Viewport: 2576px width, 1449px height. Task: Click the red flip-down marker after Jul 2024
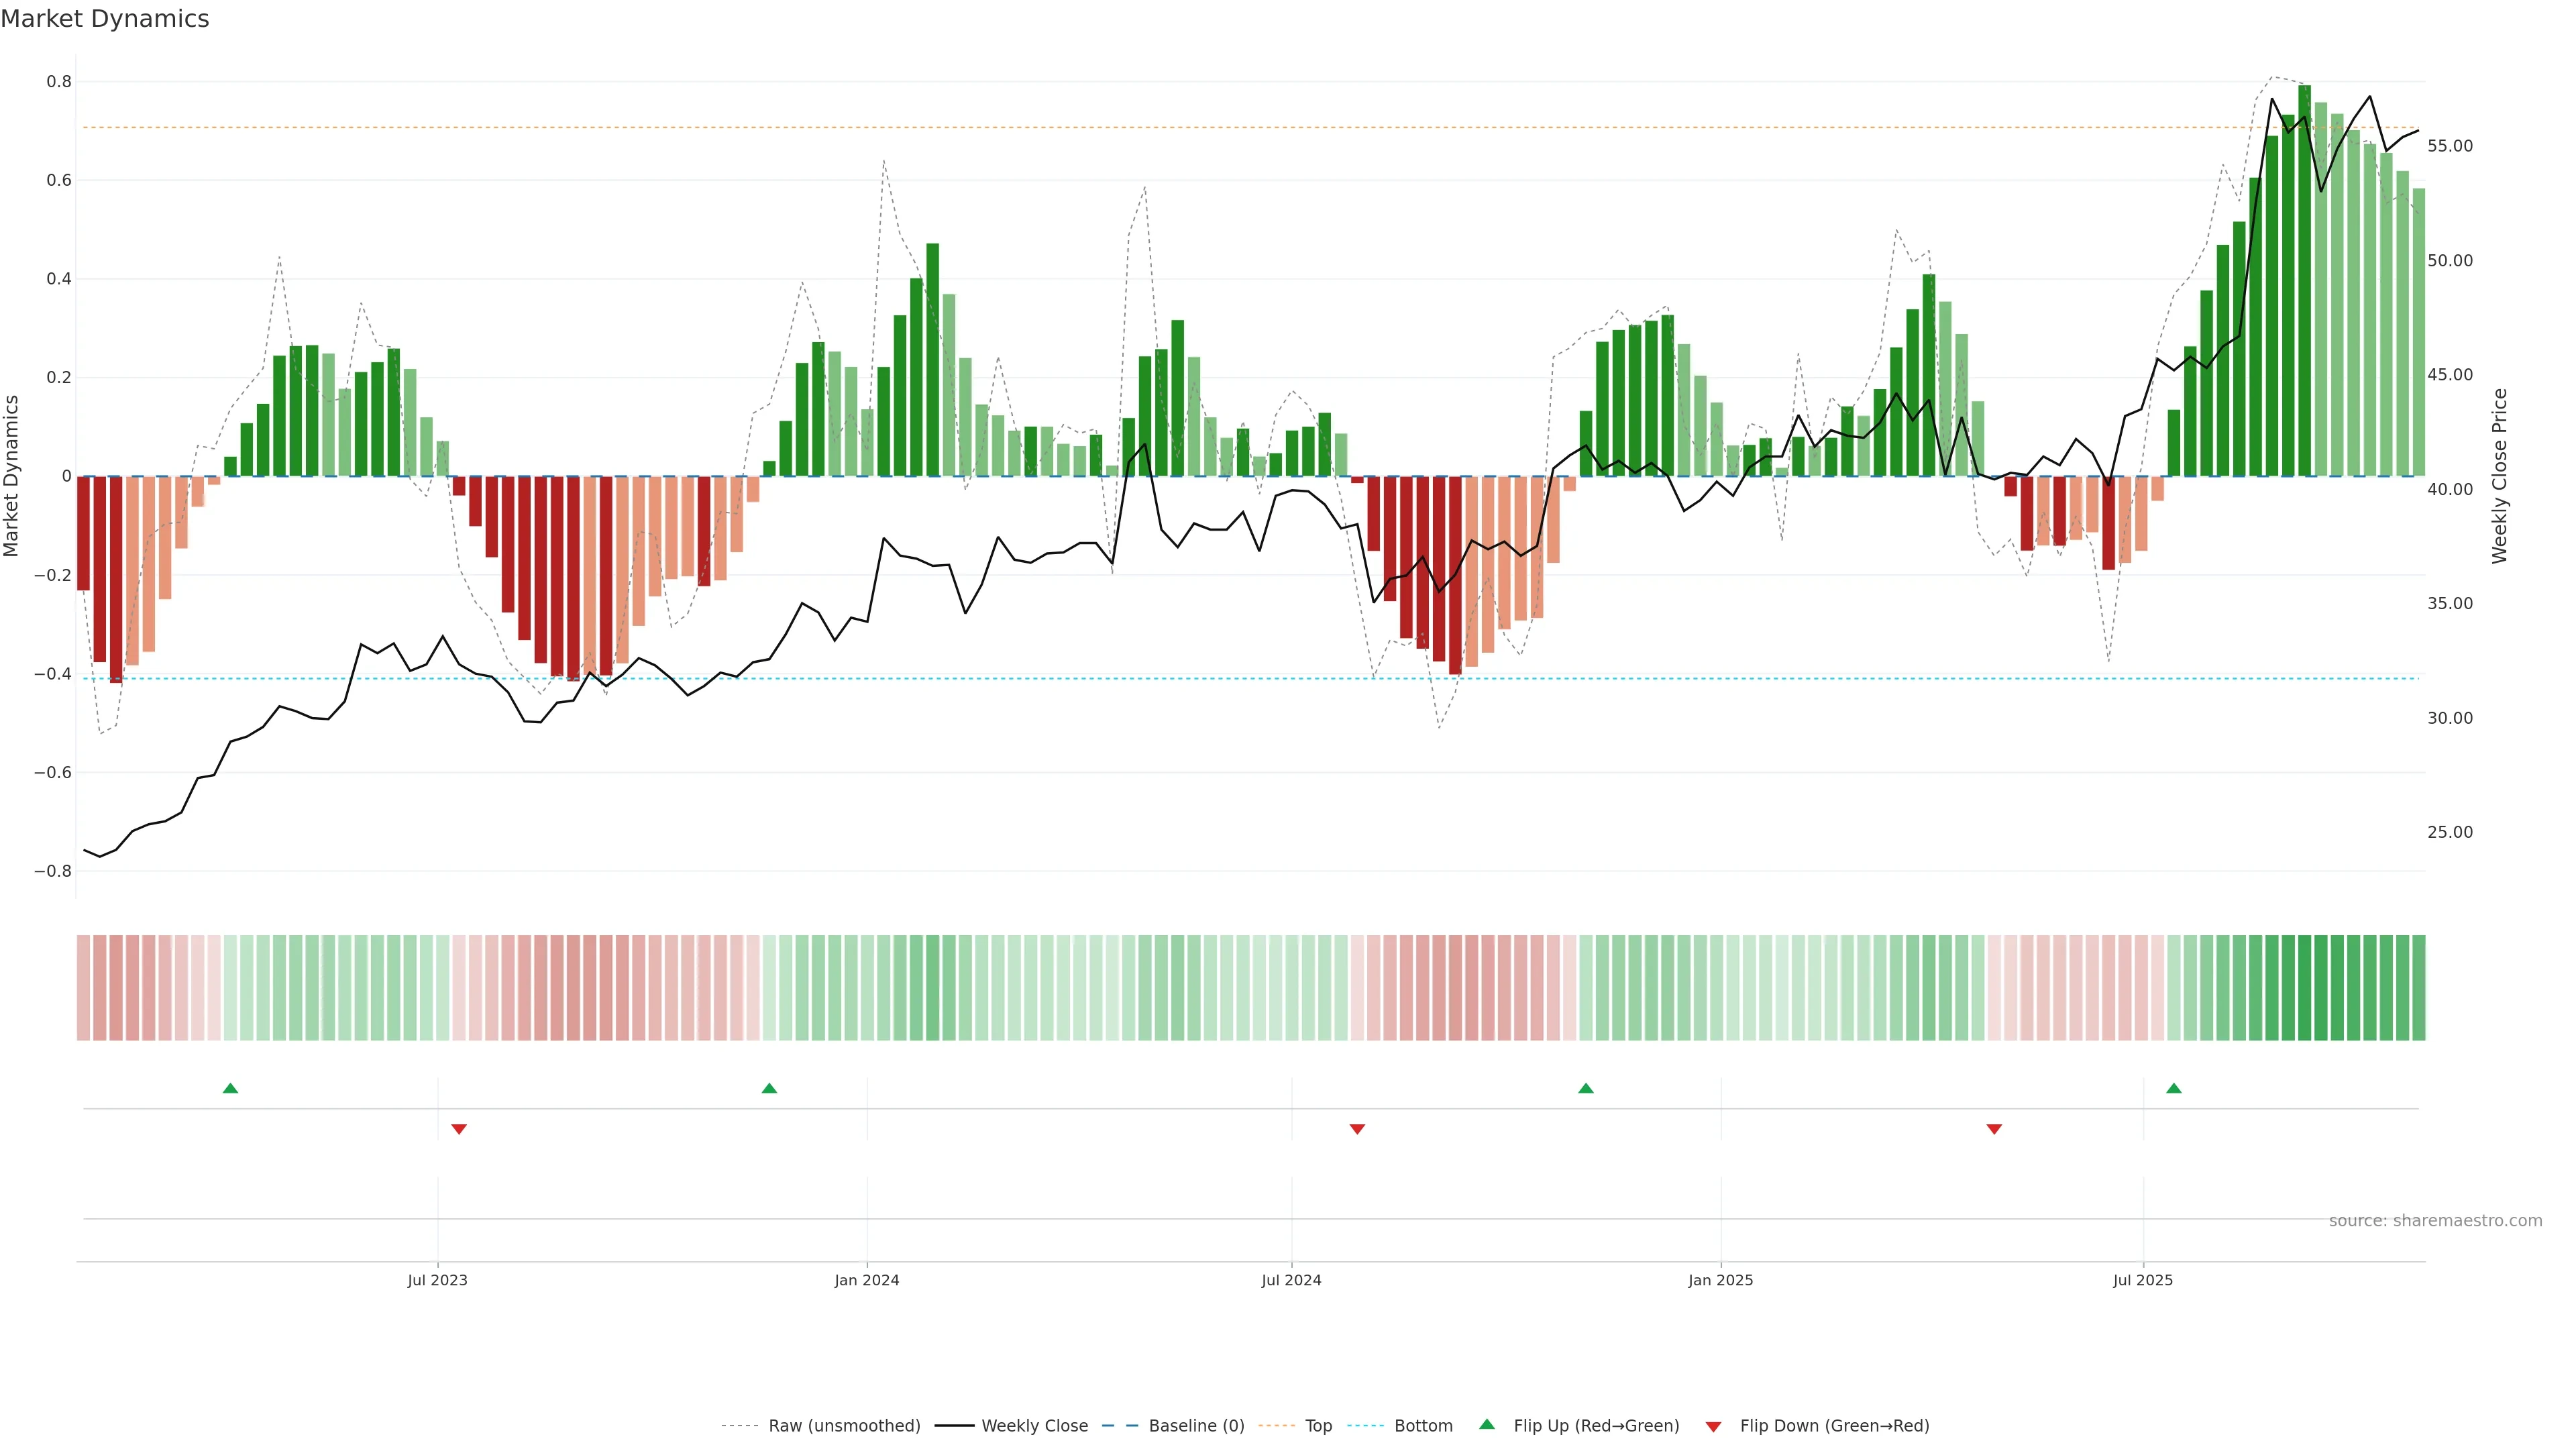1357,1129
